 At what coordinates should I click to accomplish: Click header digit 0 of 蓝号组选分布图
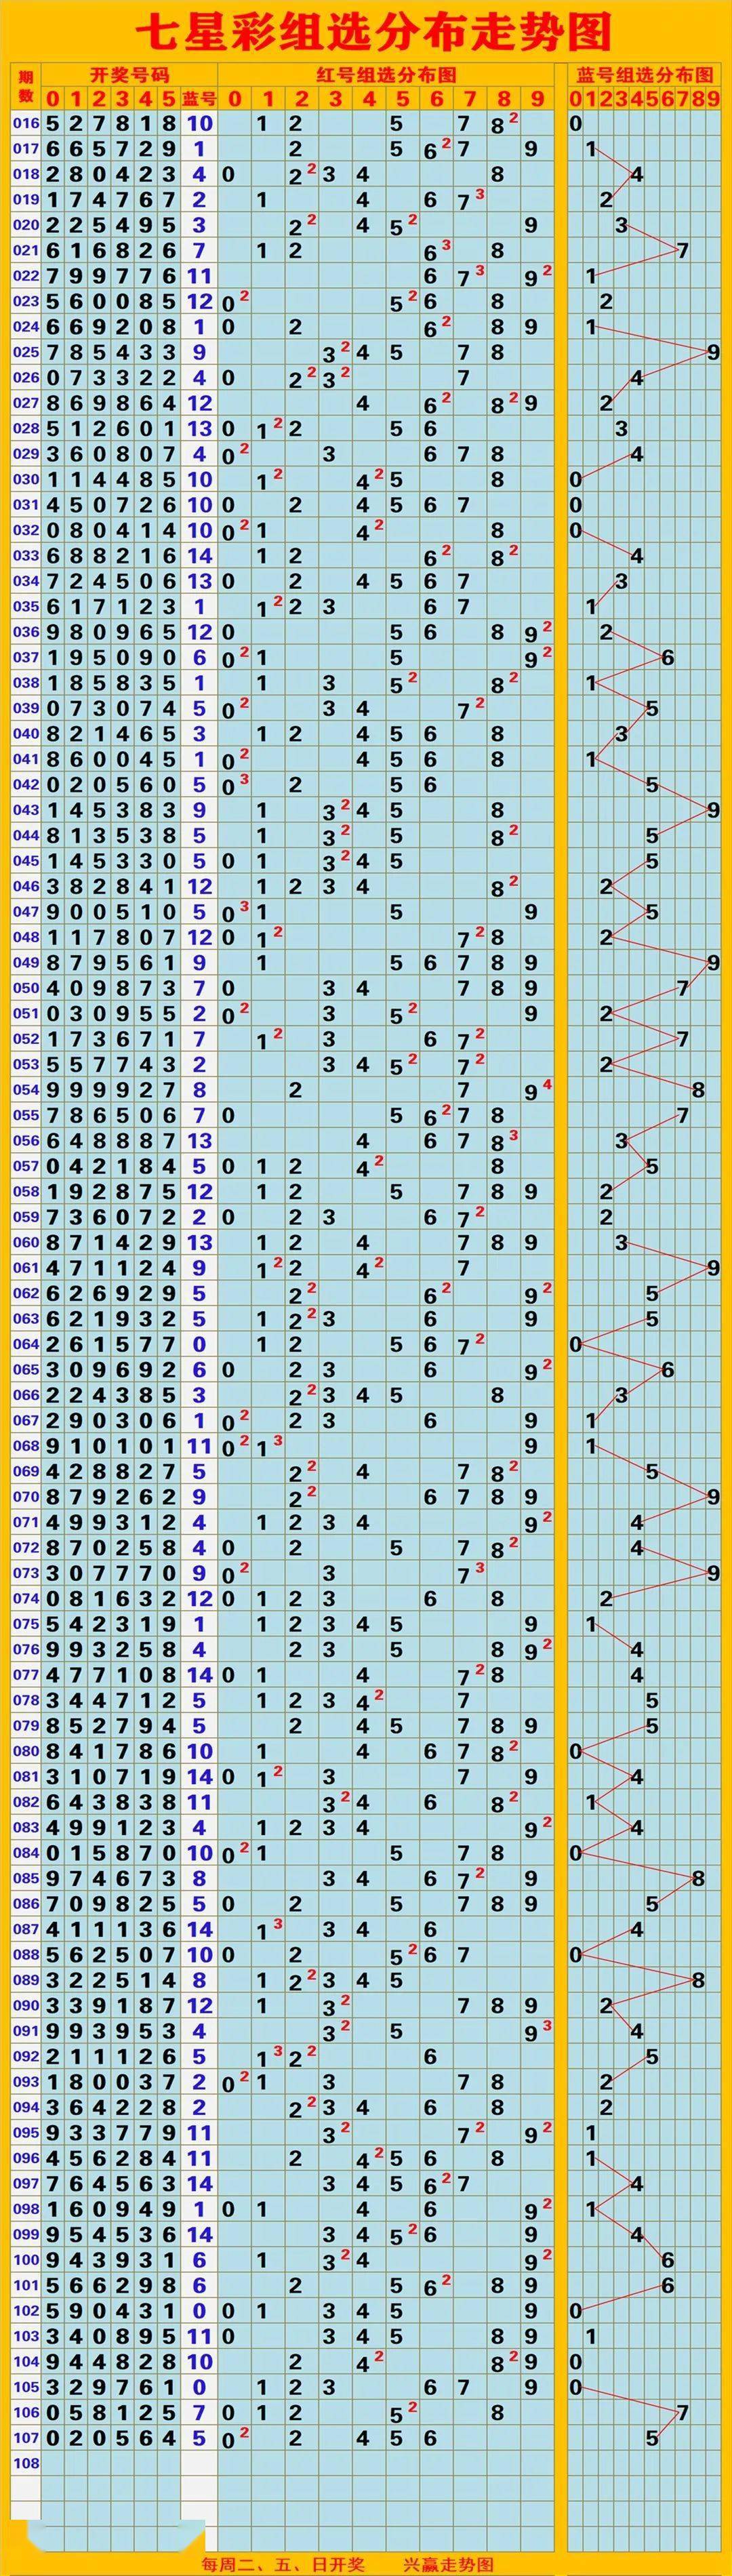click(575, 98)
